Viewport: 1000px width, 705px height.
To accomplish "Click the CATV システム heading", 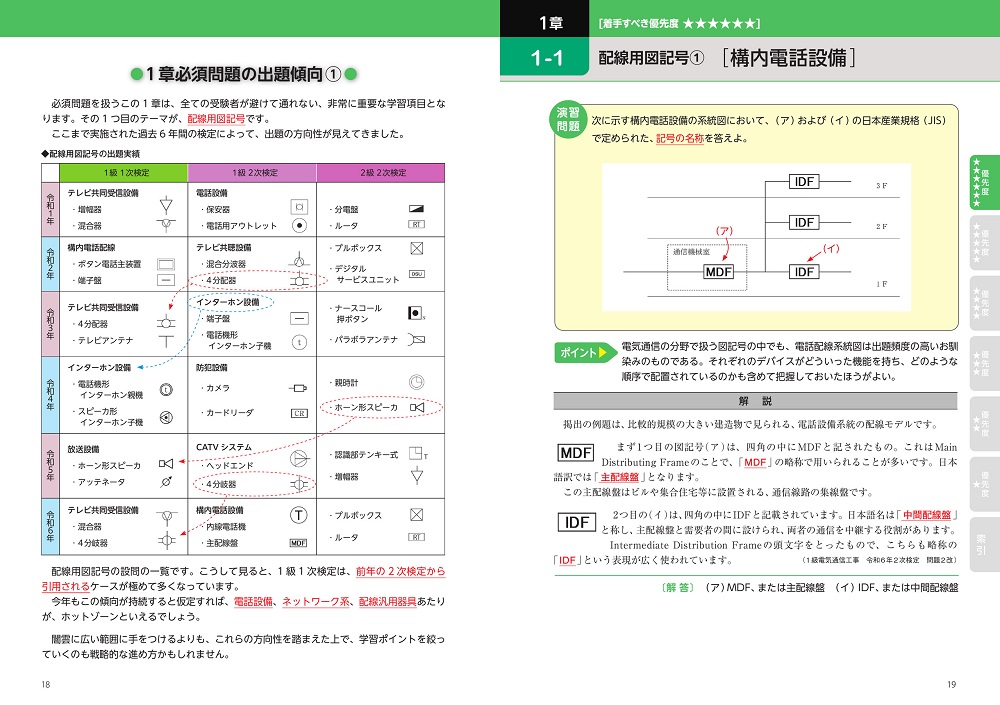I will pos(224,447).
